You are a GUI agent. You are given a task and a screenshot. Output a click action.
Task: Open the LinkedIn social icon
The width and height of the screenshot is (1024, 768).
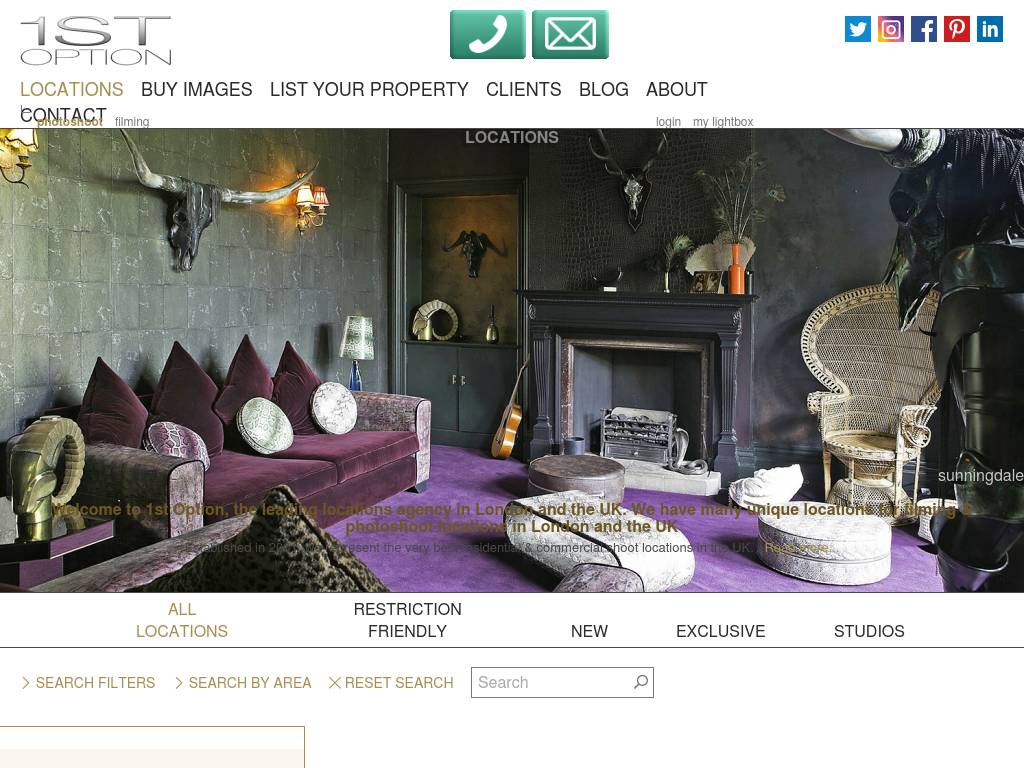tap(990, 29)
